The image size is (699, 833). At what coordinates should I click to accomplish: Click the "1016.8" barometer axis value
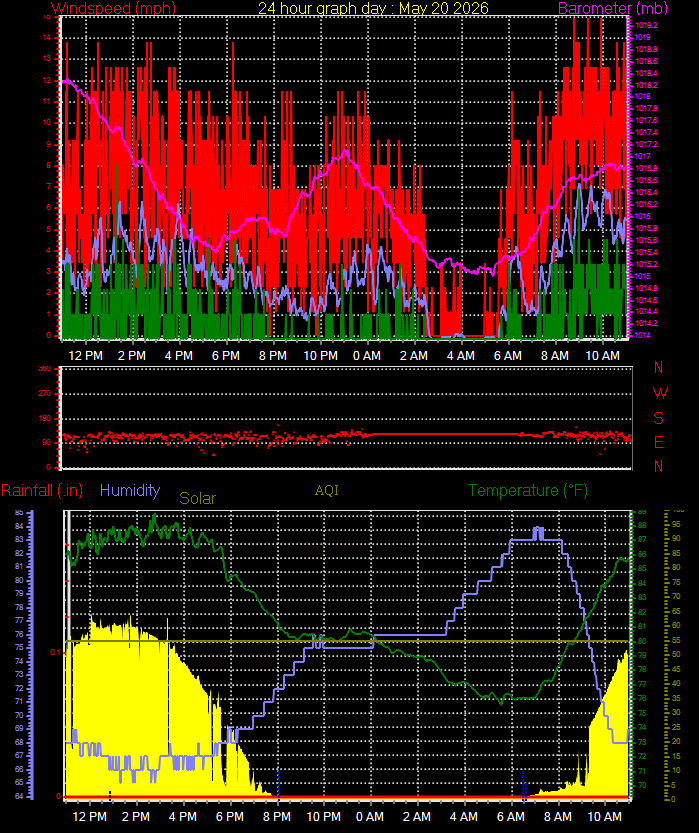click(x=646, y=168)
